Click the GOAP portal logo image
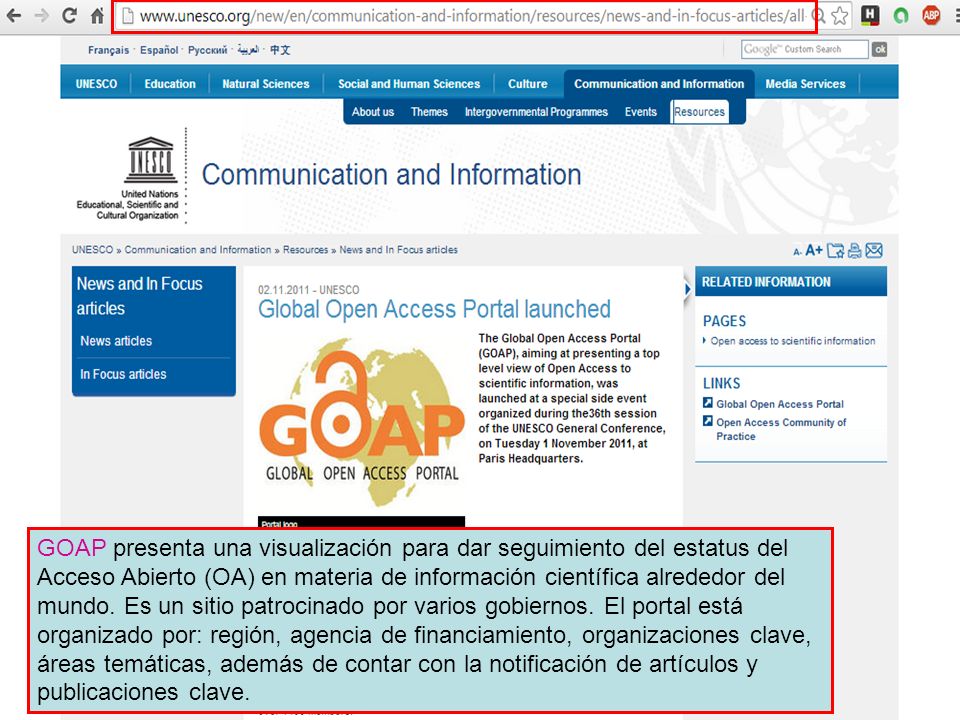The width and height of the screenshot is (960, 720). point(362,422)
